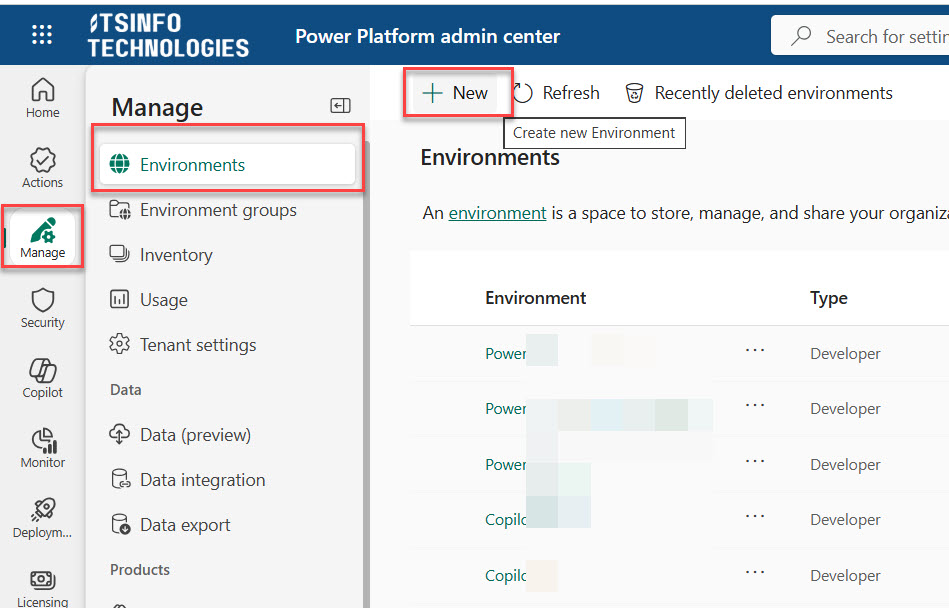Follow the environment hyperlink in description

(x=497, y=213)
